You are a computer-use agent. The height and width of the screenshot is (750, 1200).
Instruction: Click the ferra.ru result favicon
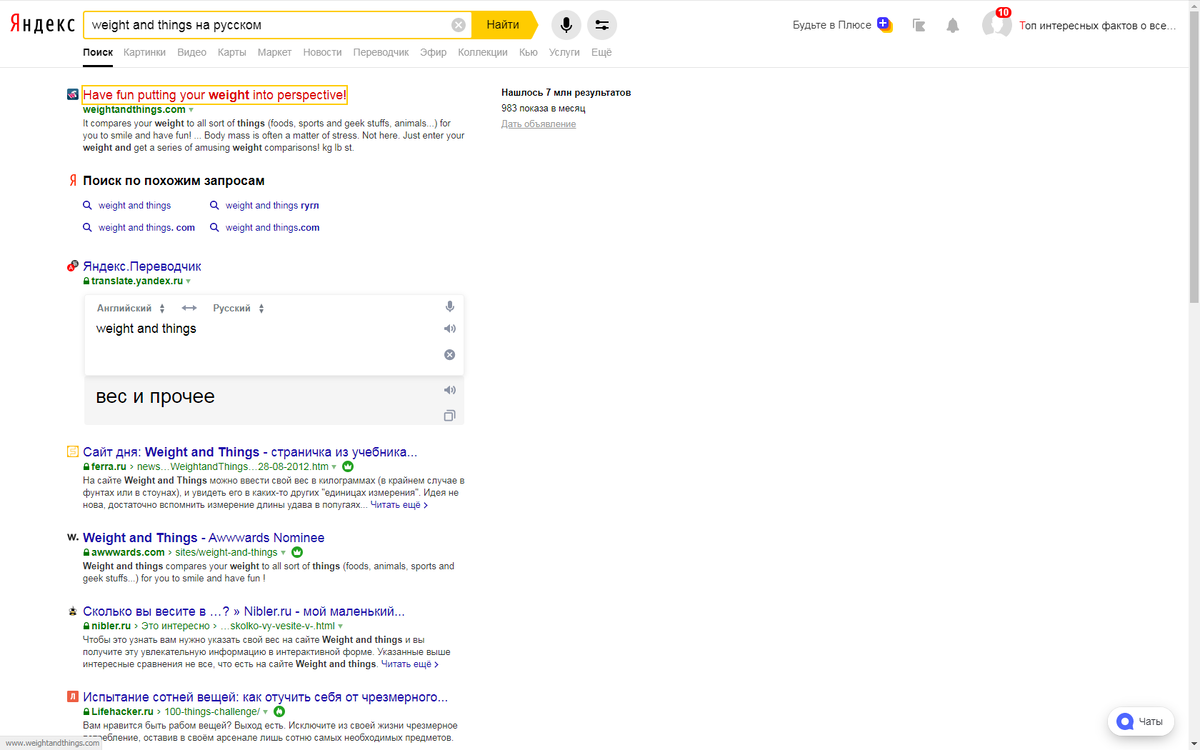pos(72,452)
